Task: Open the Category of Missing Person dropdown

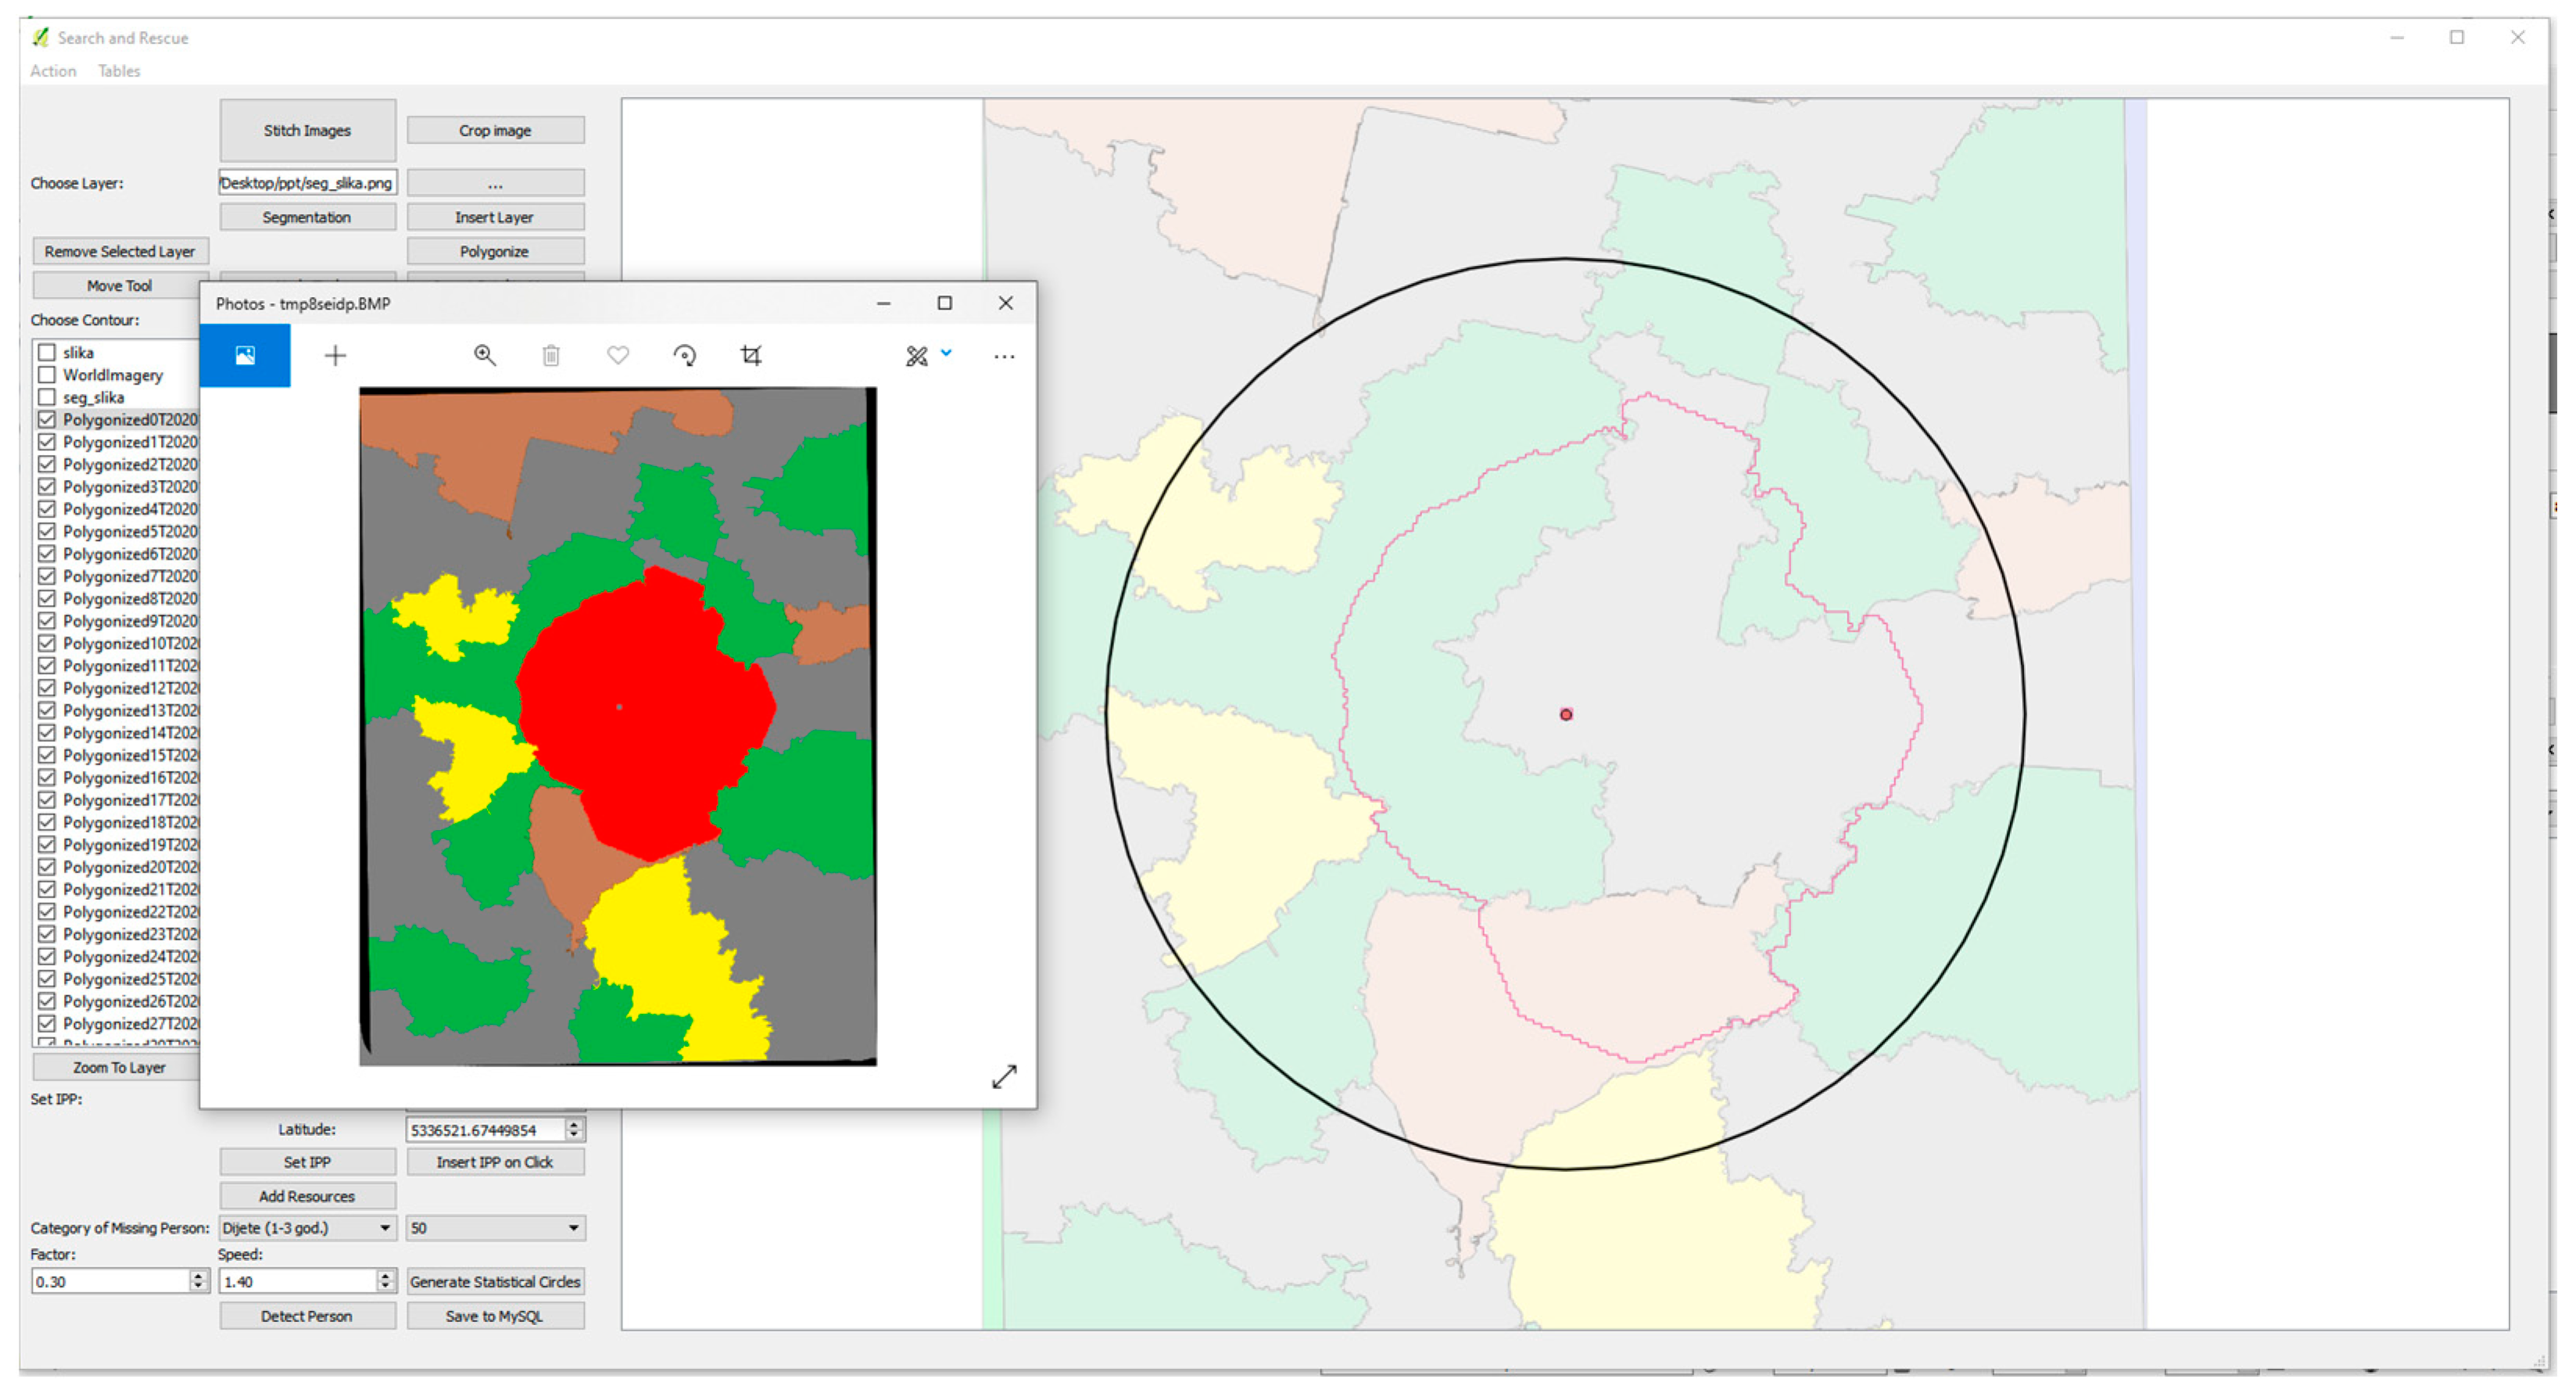Action: click(307, 1228)
